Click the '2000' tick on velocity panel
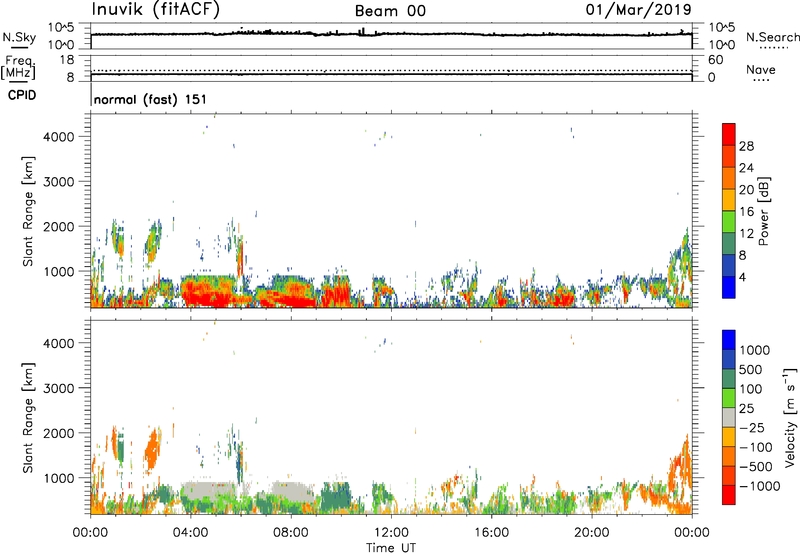Image resolution: width=800 pixels, height=554 pixels. pos(59,433)
